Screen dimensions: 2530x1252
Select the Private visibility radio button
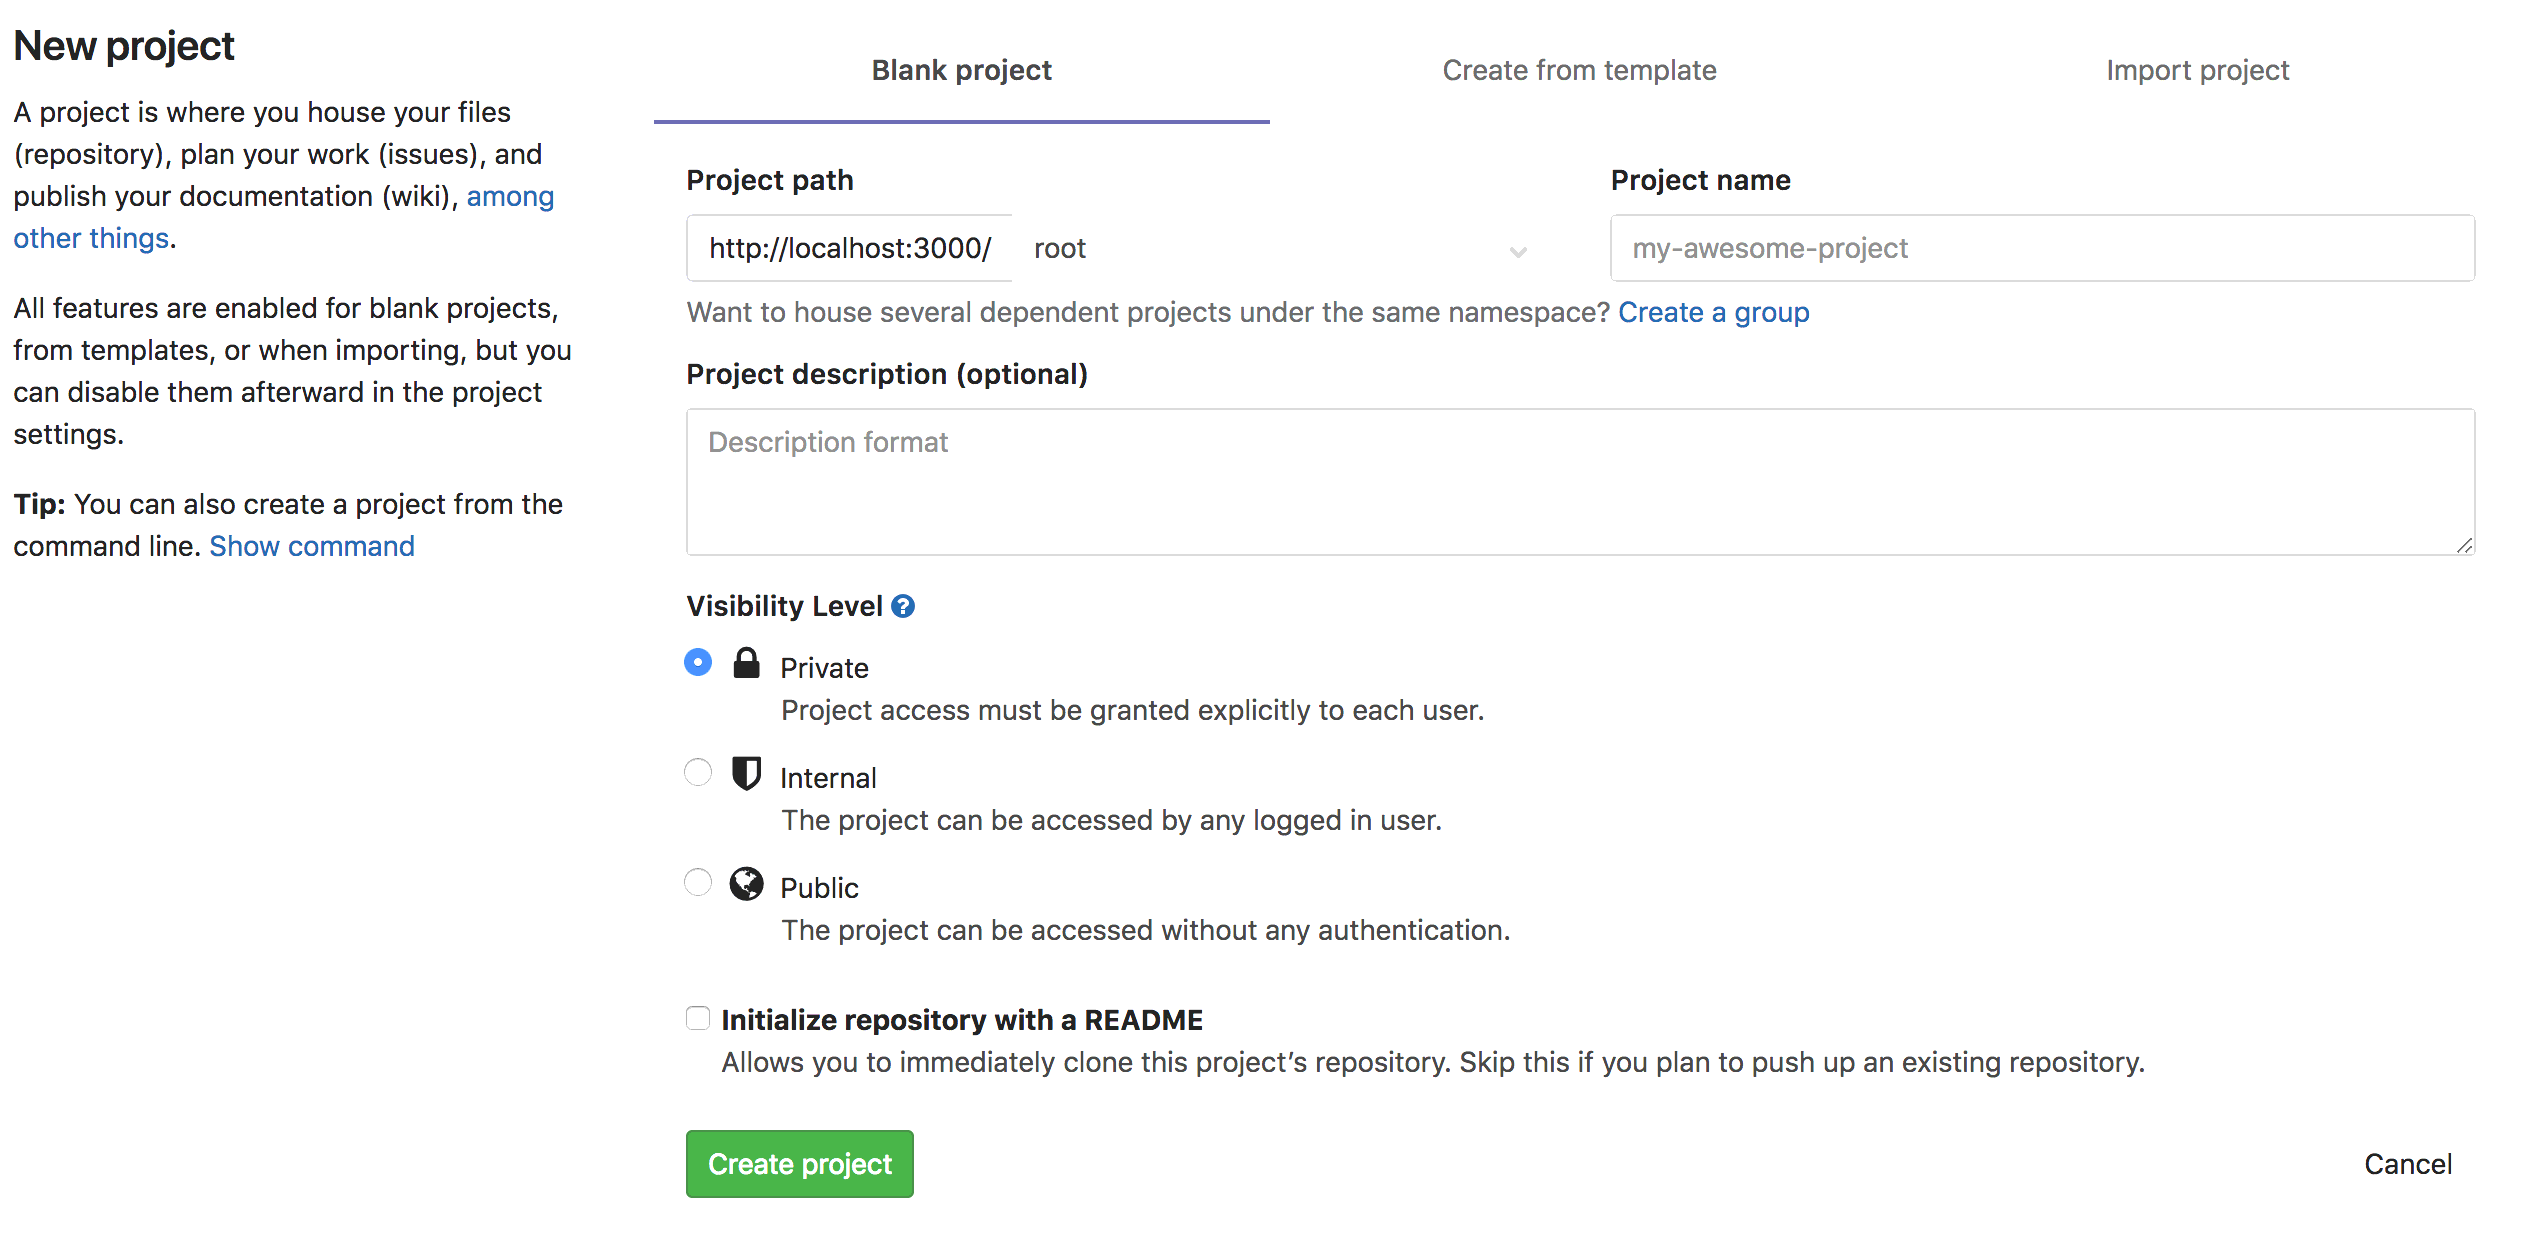(x=697, y=662)
